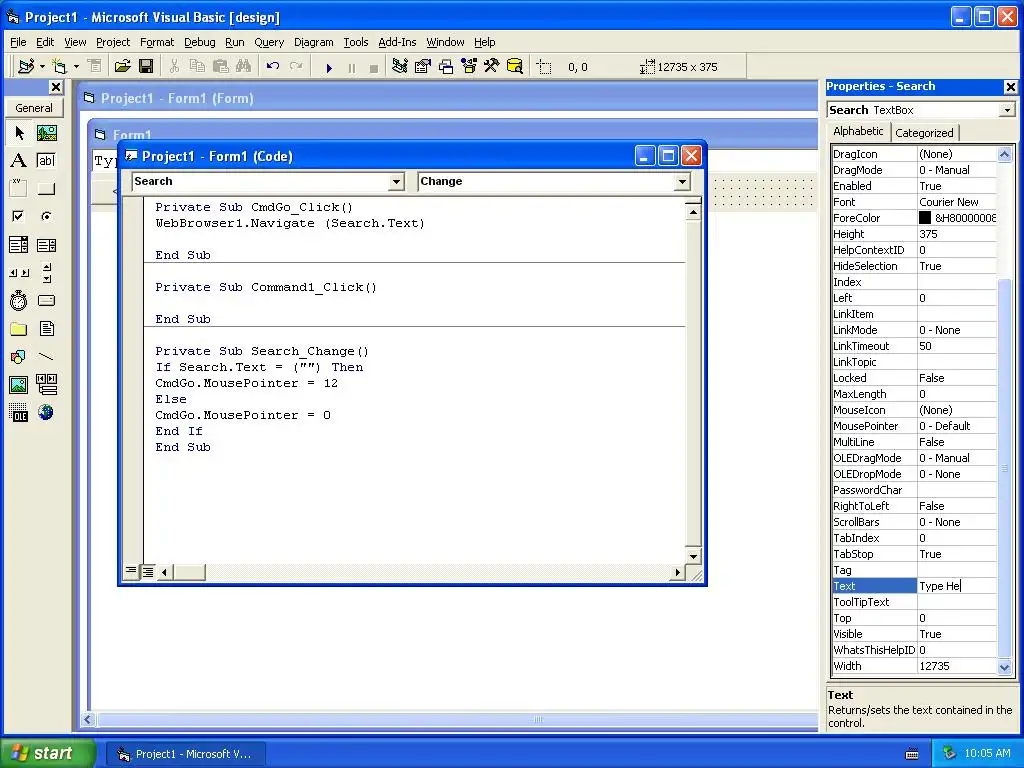Undo the last action via toolbar
The width and height of the screenshot is (1024, 768).
[272, 67]
